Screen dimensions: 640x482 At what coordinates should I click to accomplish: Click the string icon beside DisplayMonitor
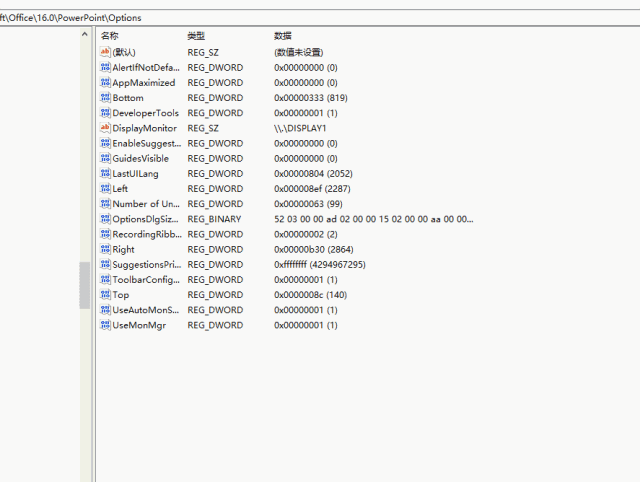[x=105, y=128]
